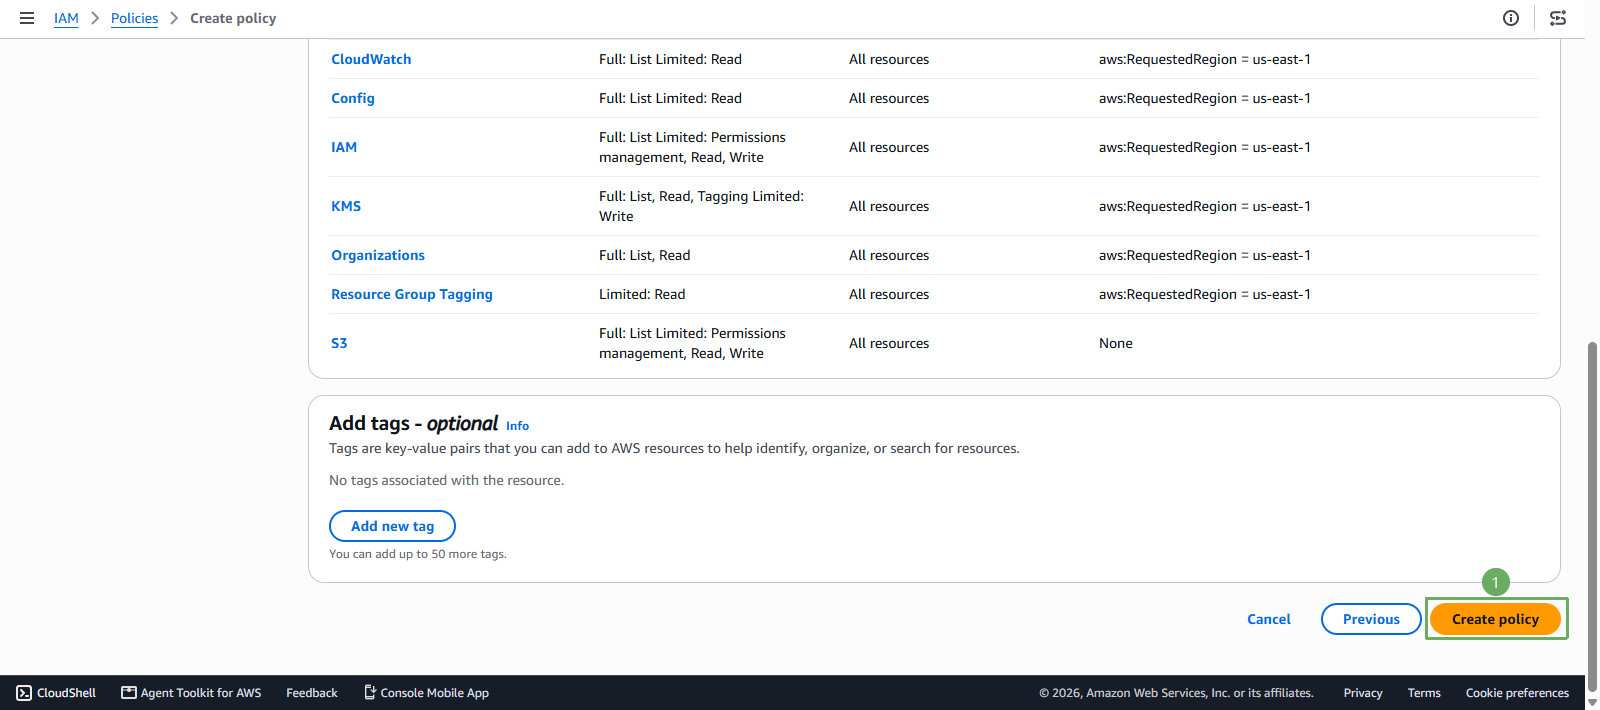The height and width of the screenshot is (710, 1600).
Task: Open Feedback in the footer
Action: point(312,693)
